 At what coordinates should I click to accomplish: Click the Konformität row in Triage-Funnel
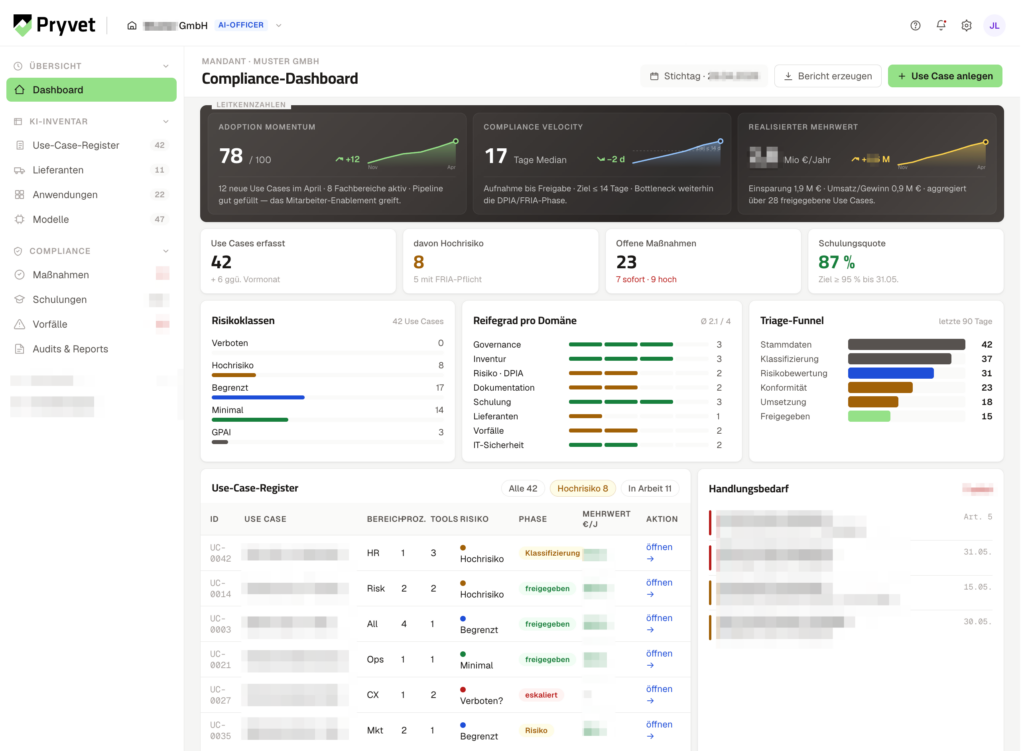click(x=876, y=388)
